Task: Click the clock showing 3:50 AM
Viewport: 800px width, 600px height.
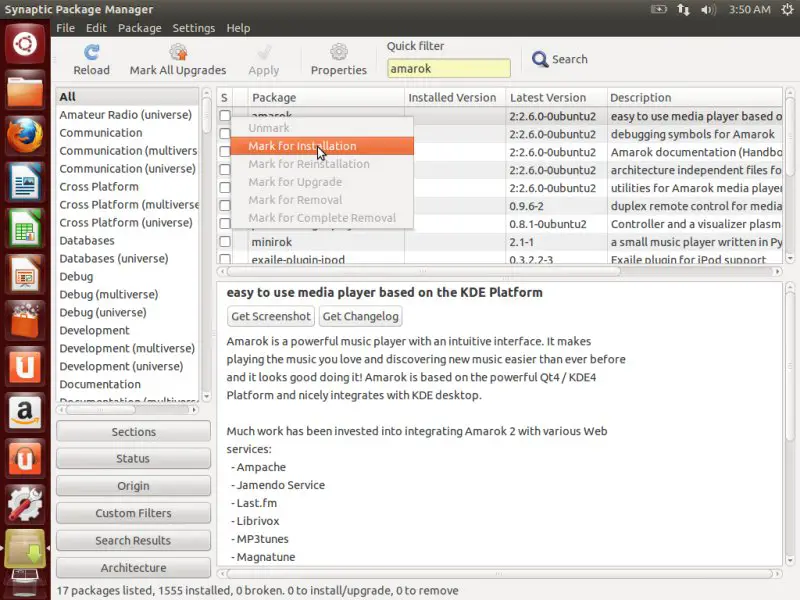Action: coord(749,9)
